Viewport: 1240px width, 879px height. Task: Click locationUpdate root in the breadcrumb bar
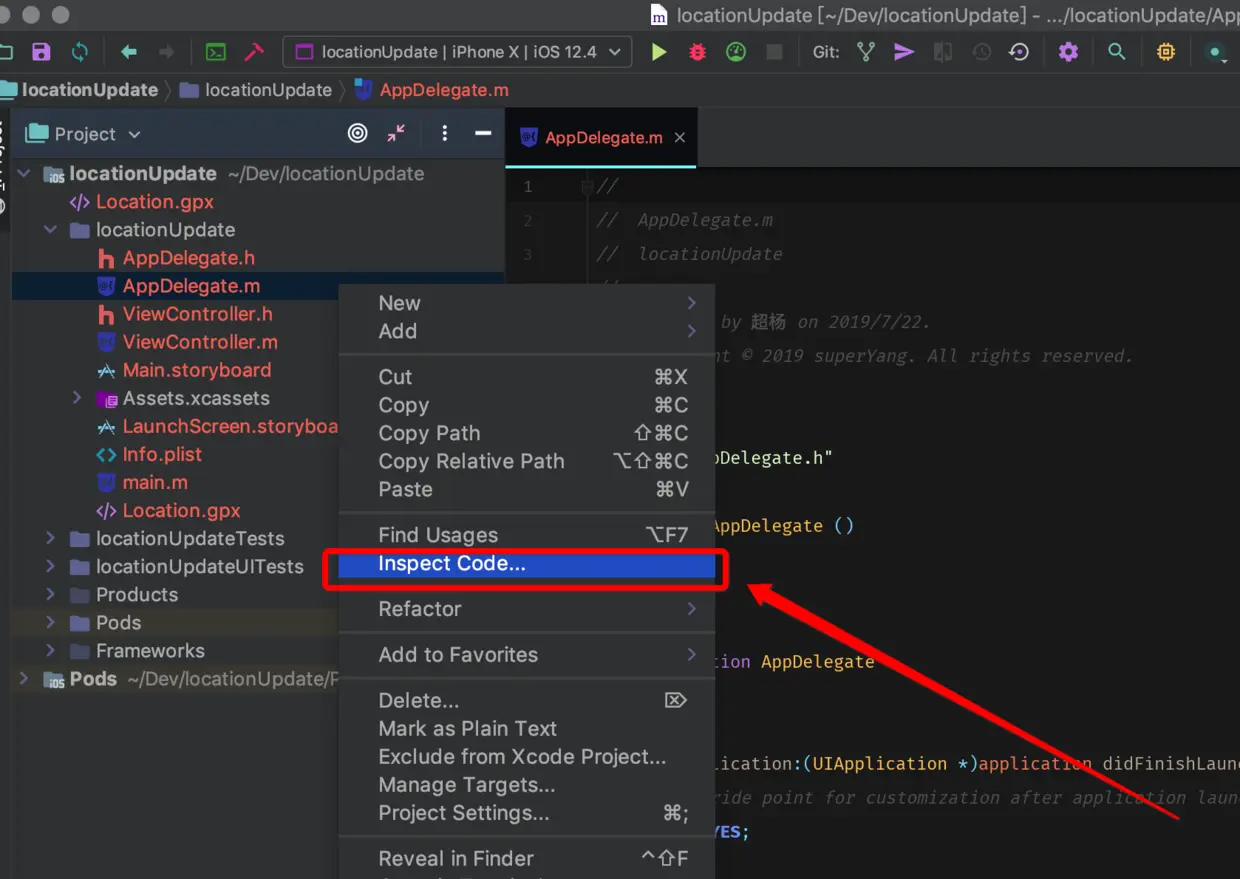point(80,90)
